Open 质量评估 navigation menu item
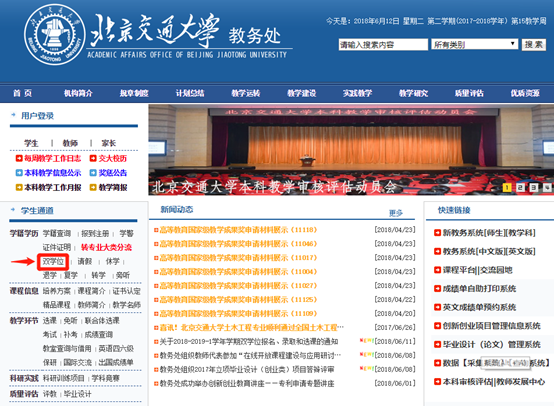This screenshot has height=406, width=554. click(x=469, y=93)
